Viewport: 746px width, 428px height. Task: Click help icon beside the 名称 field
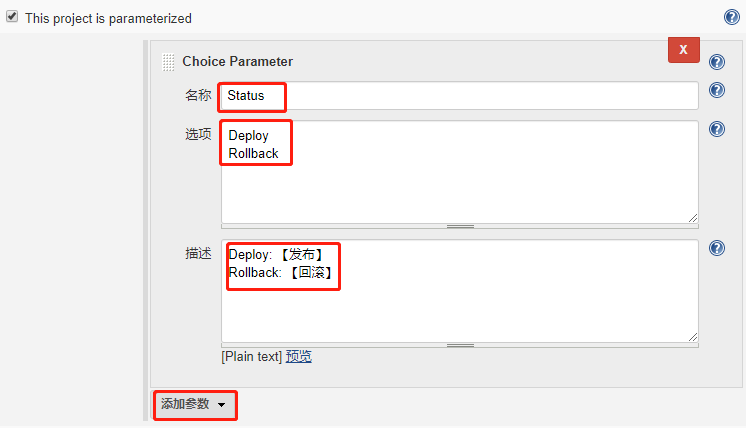(x=717, y=90)
